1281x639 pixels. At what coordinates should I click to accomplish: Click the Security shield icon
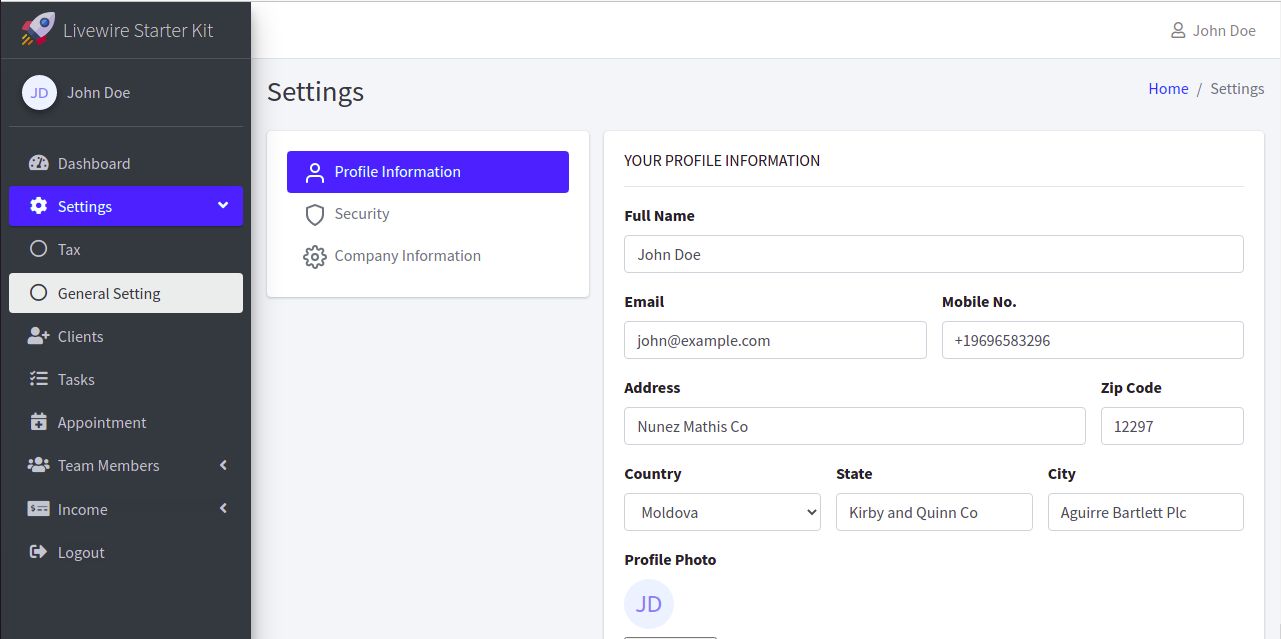coord(315,215)
